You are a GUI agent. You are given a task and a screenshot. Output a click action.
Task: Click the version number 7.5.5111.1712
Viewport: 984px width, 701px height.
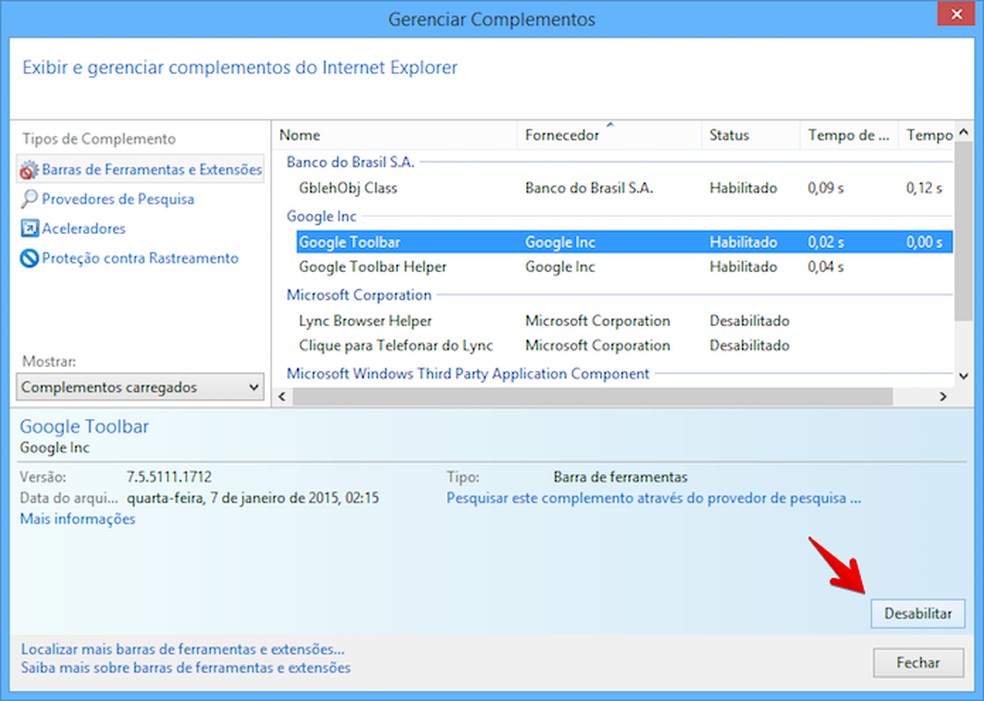[x=169, y=477]
